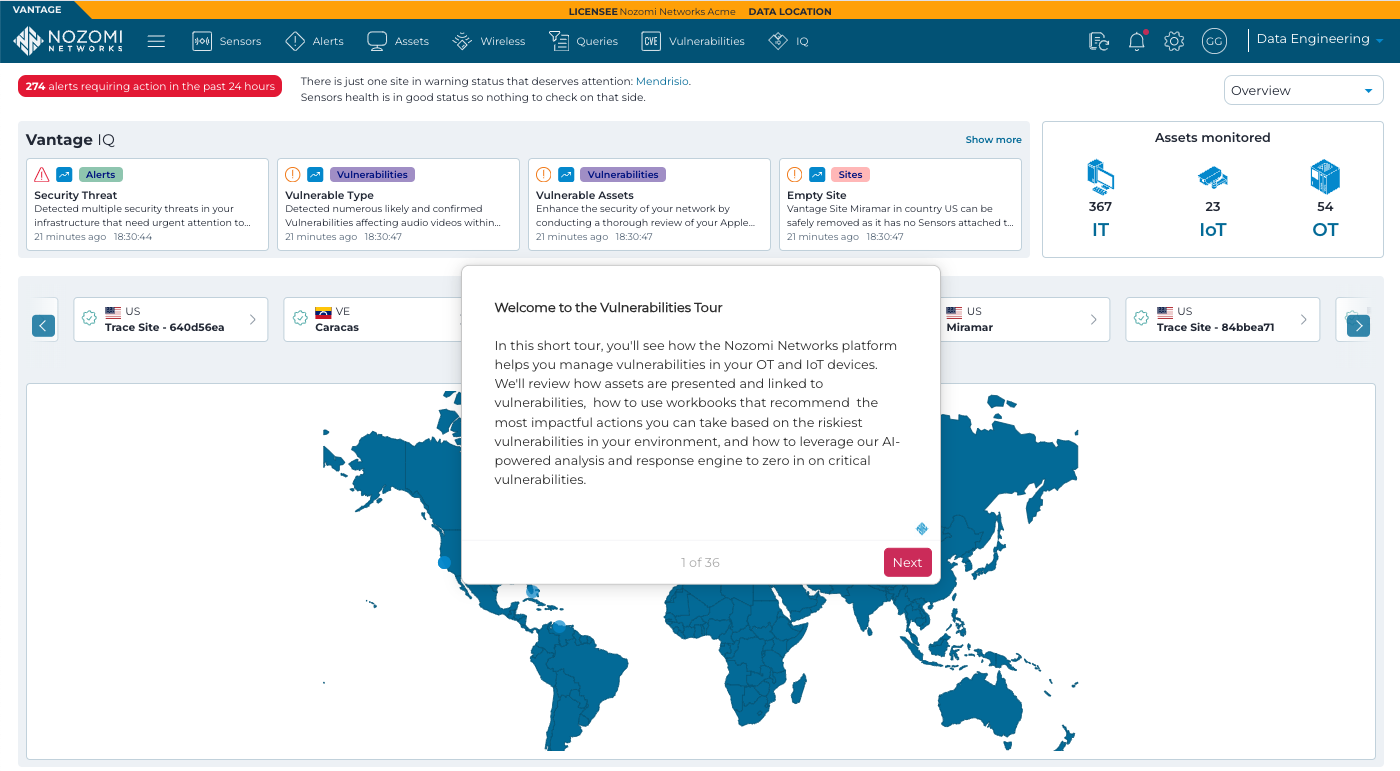Click the IT assets computer icon
1400x771 pixels.
(x=1100, y=177)
